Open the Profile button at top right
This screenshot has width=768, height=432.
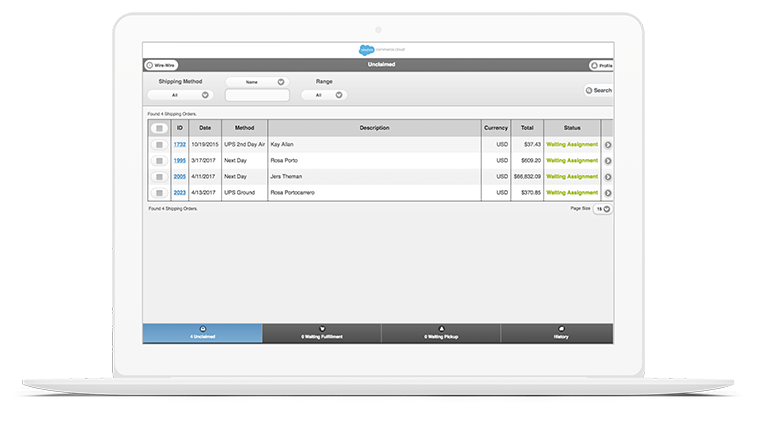tap(601, 66)
